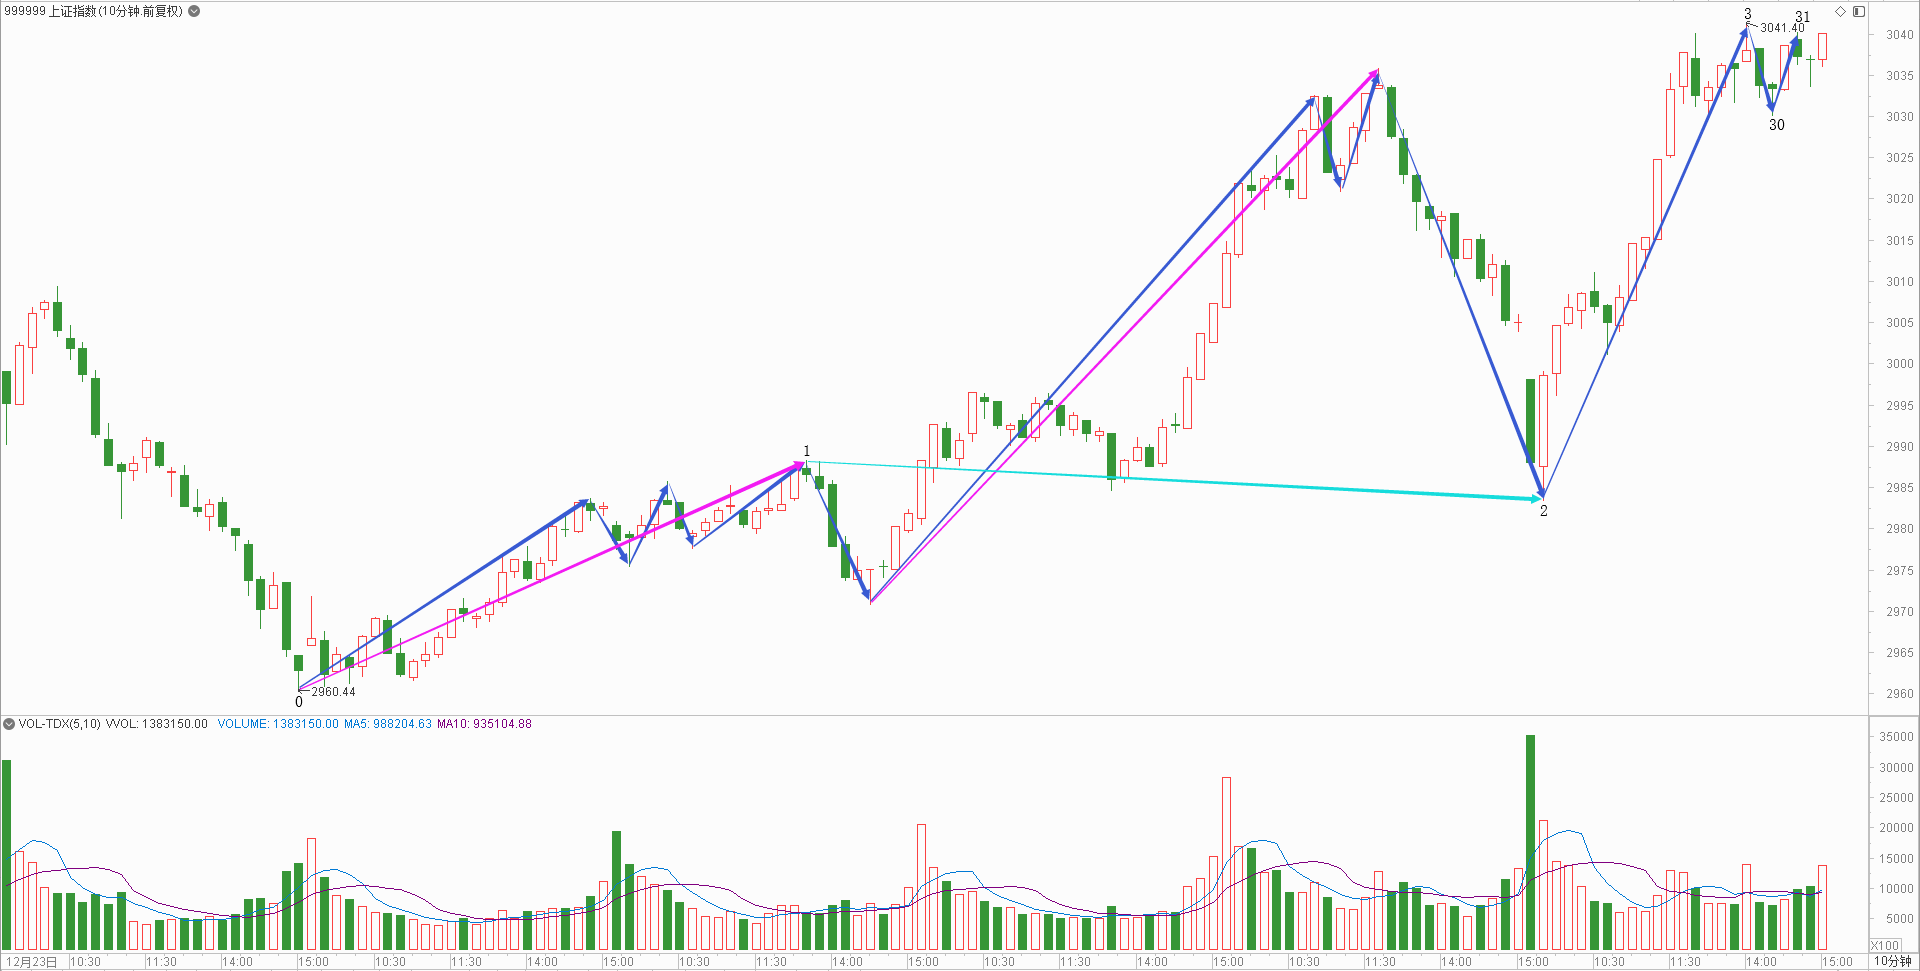This screenshot has height=971, width=1920.
Task: Expand the VOL-TDX indicator dropdown arrow
Action: pos(9,724)
